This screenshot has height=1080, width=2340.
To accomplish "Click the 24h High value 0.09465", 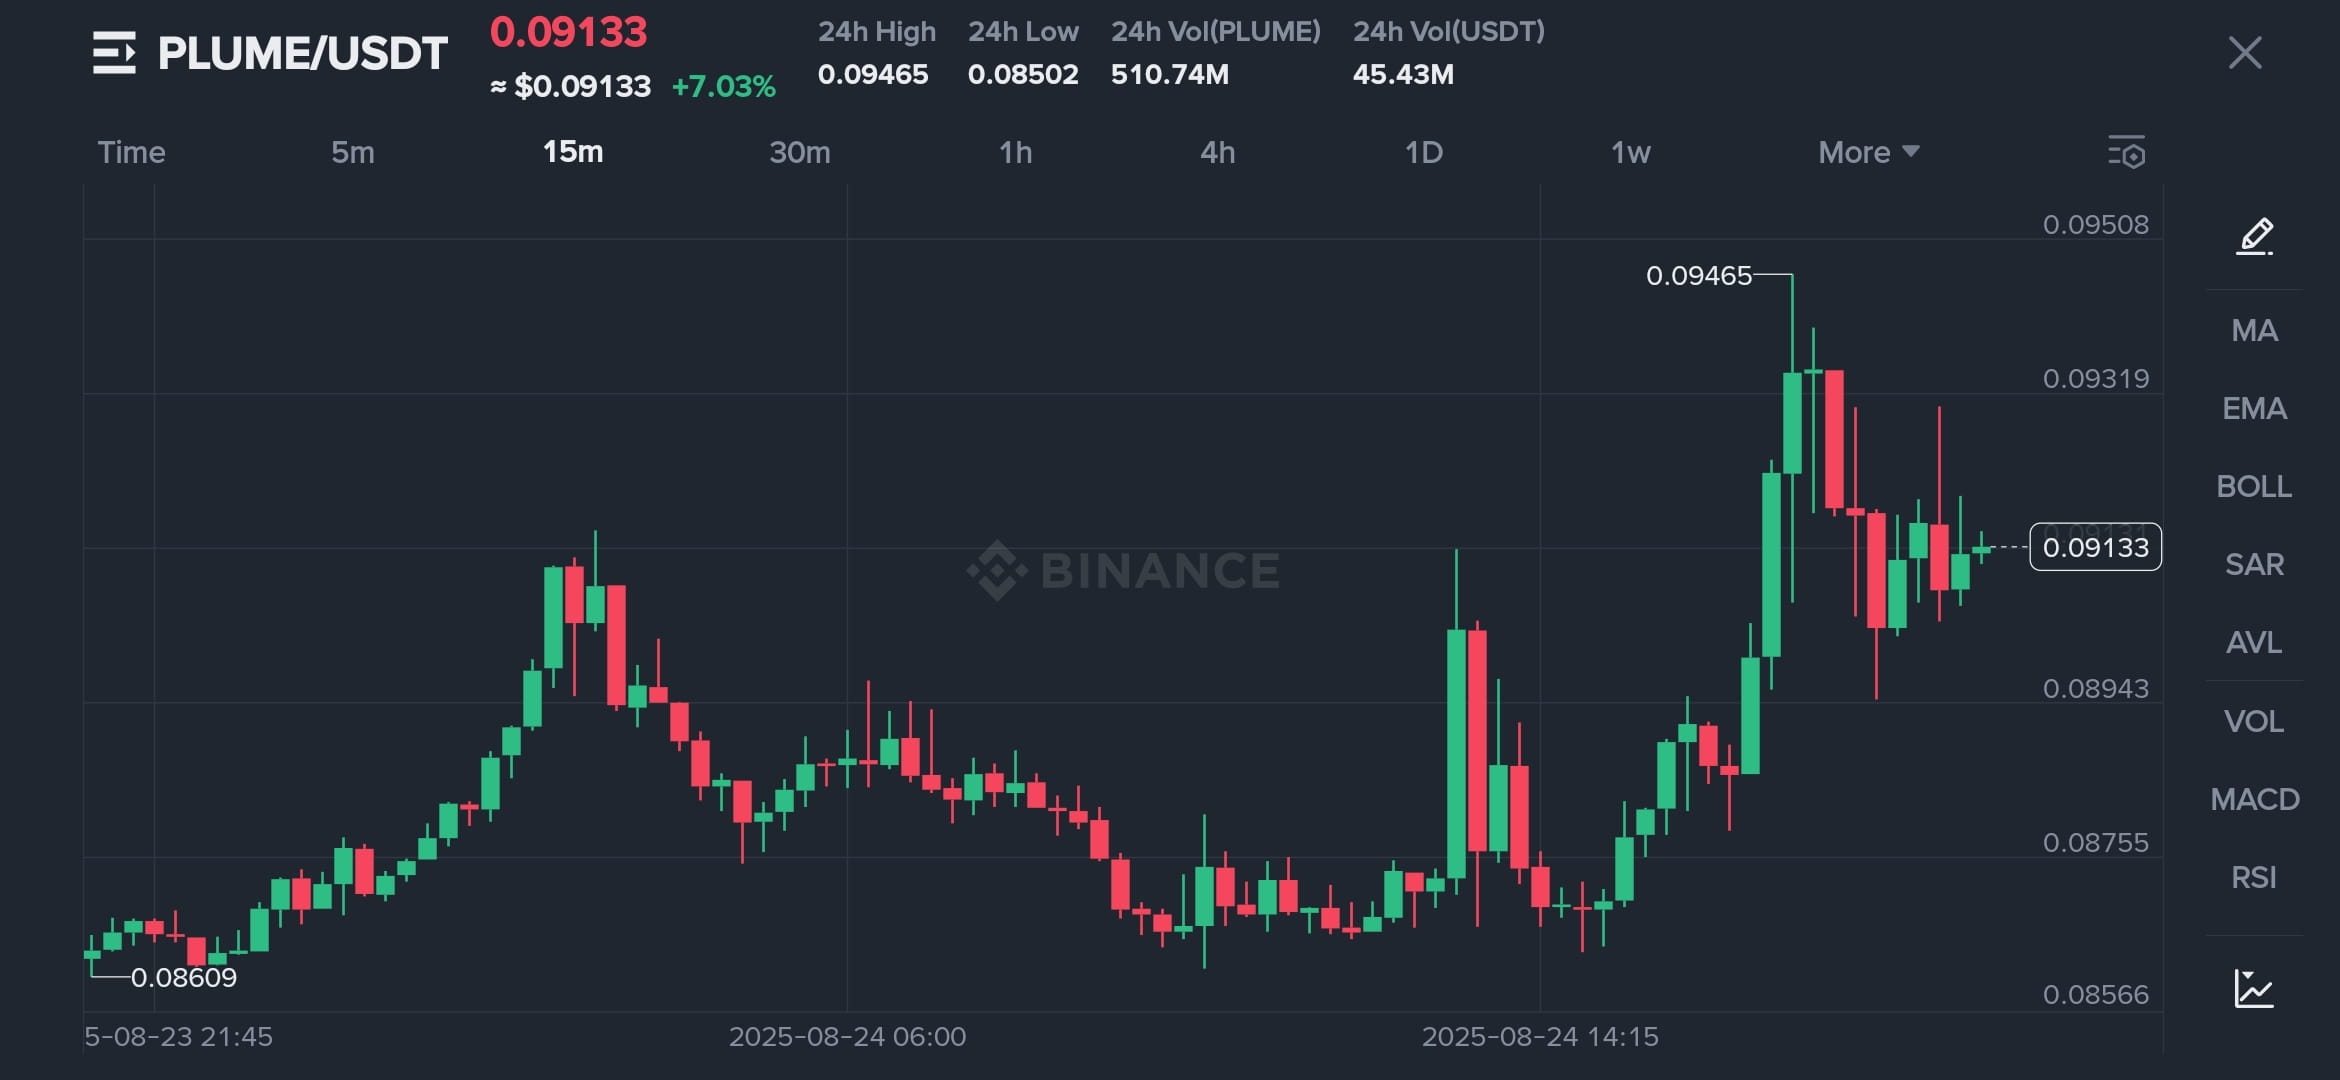I will [x=873, y=74].
